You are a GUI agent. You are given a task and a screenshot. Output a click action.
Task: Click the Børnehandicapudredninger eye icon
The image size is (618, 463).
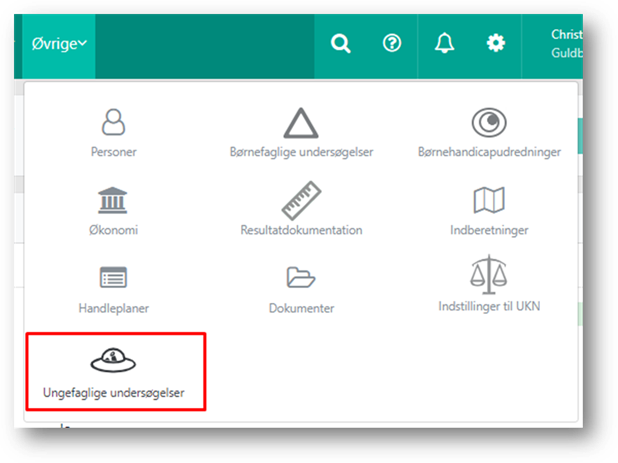[489, 123]
